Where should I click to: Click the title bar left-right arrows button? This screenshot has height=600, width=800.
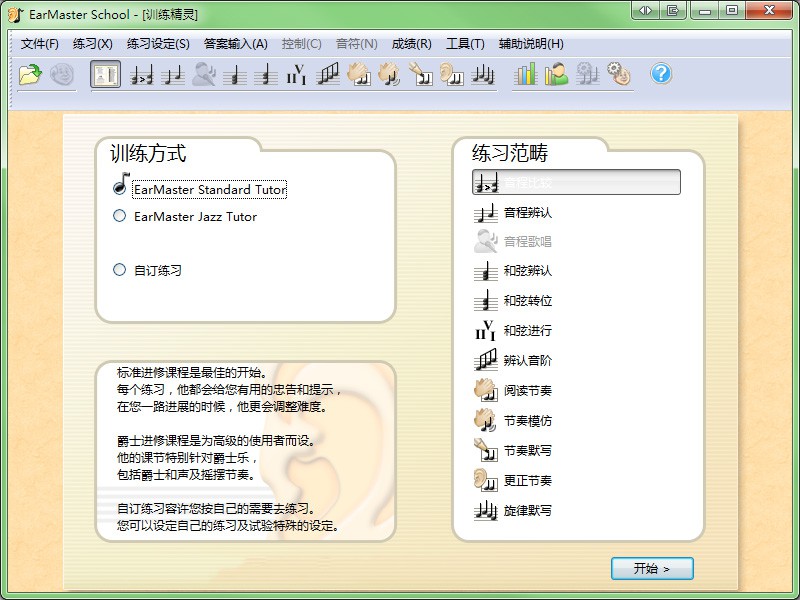[x=645, y=10]
